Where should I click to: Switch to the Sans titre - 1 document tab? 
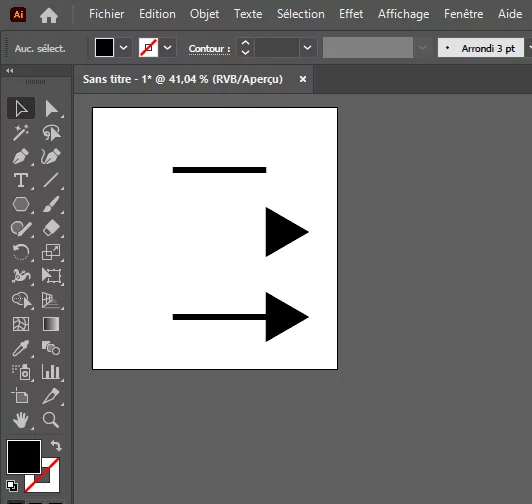[x=183, y=79]
